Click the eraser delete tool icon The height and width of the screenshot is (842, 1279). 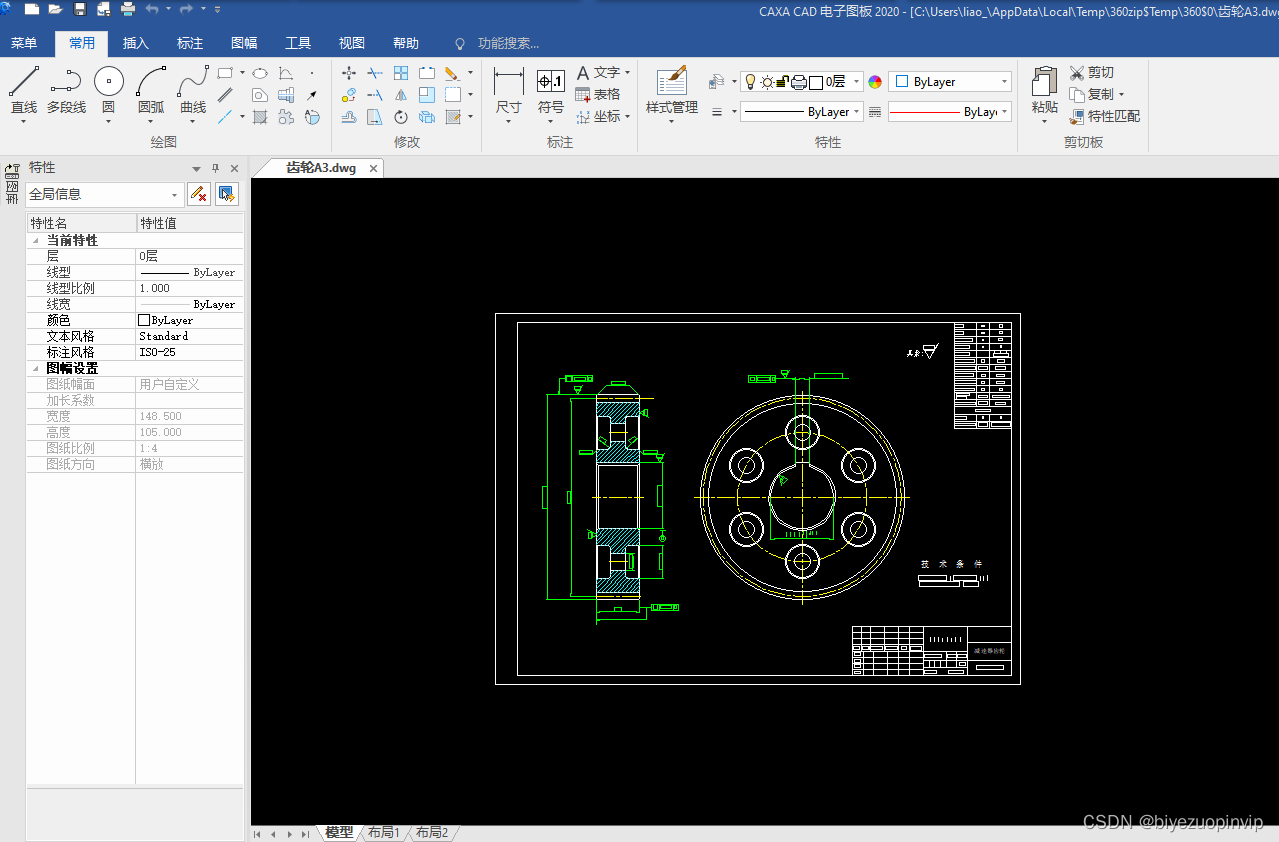point(452,73)
